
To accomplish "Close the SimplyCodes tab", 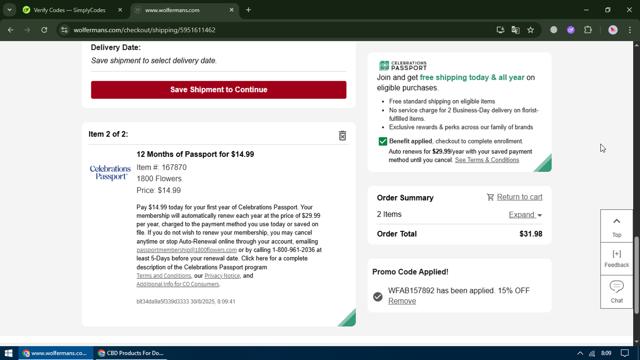I will 120,10.
